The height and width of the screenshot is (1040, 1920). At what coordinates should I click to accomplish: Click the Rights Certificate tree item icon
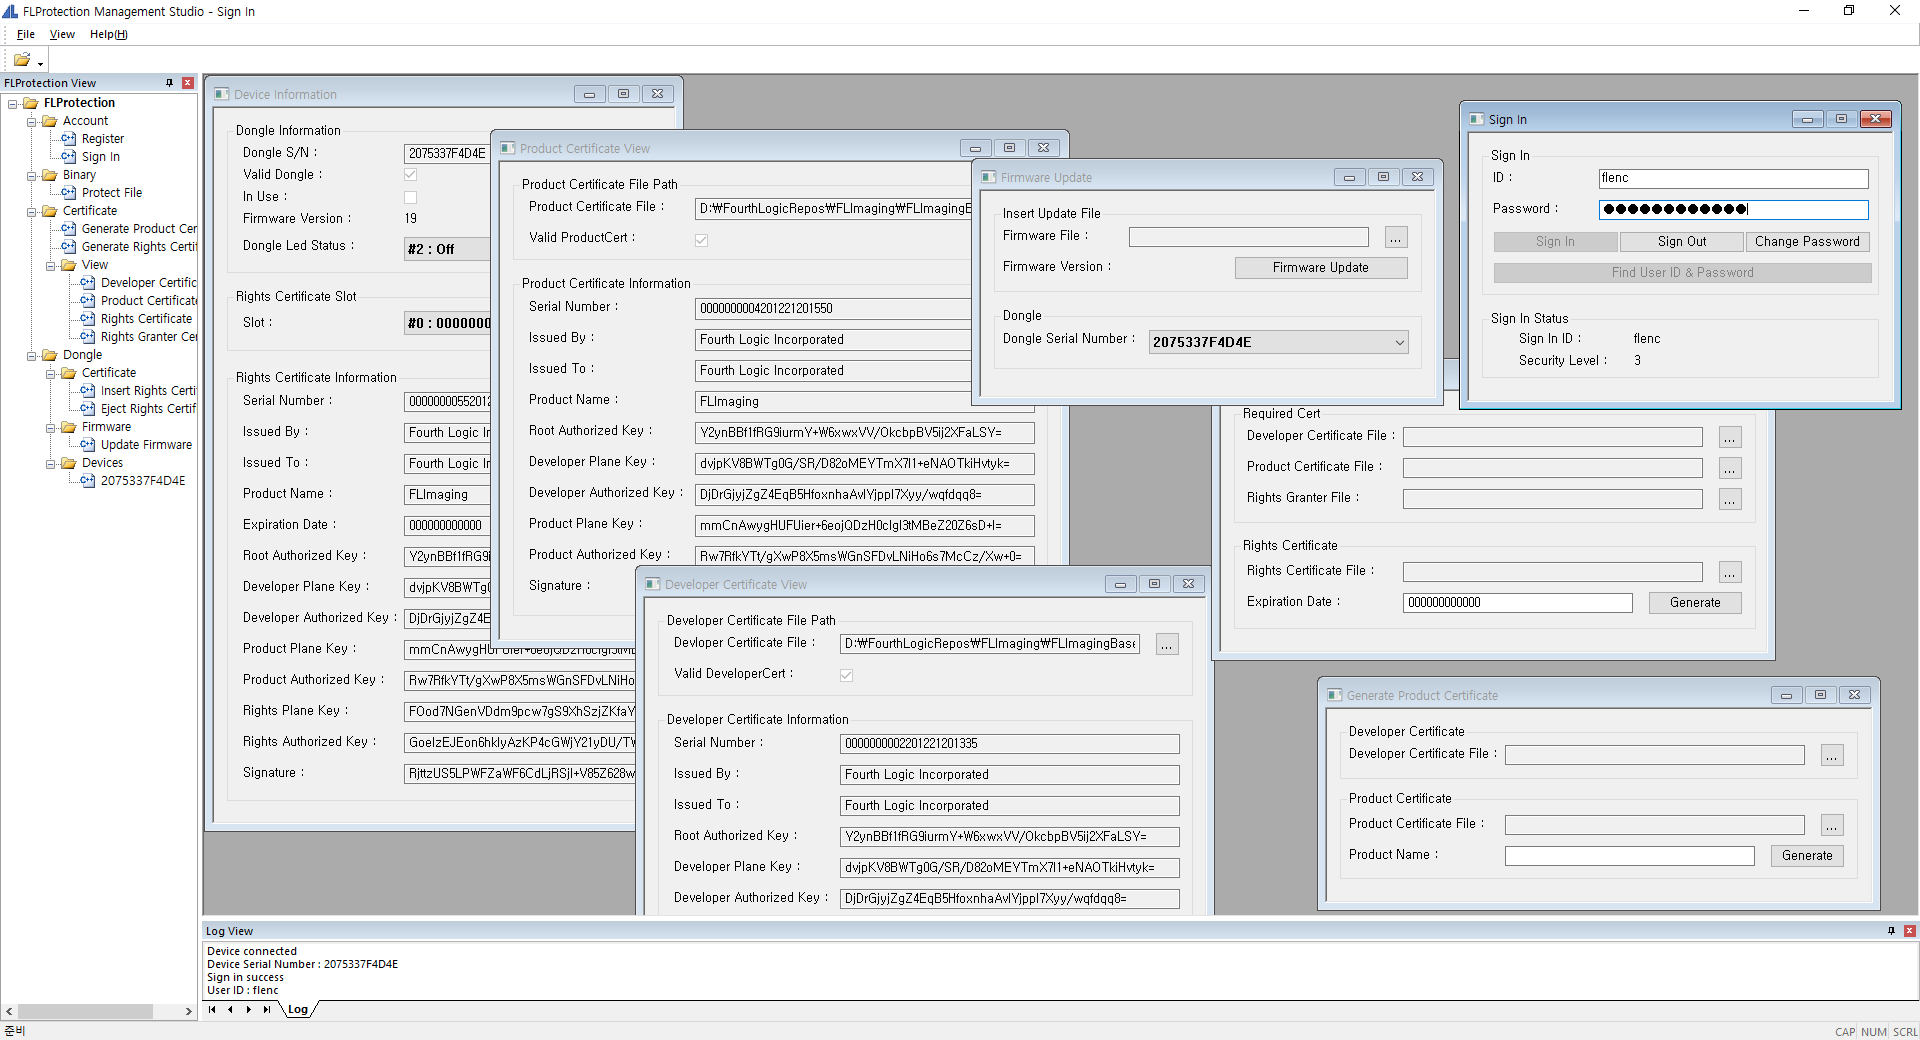coord(88,319)
